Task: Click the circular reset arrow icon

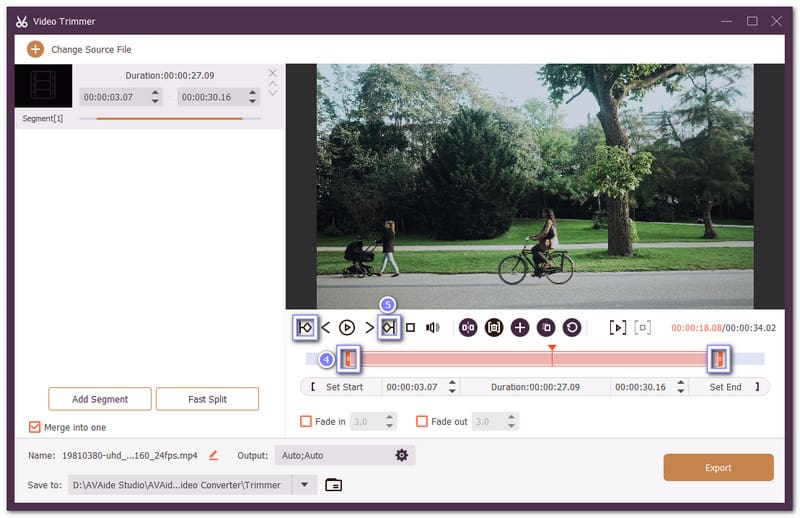Action: coord(572,327)
